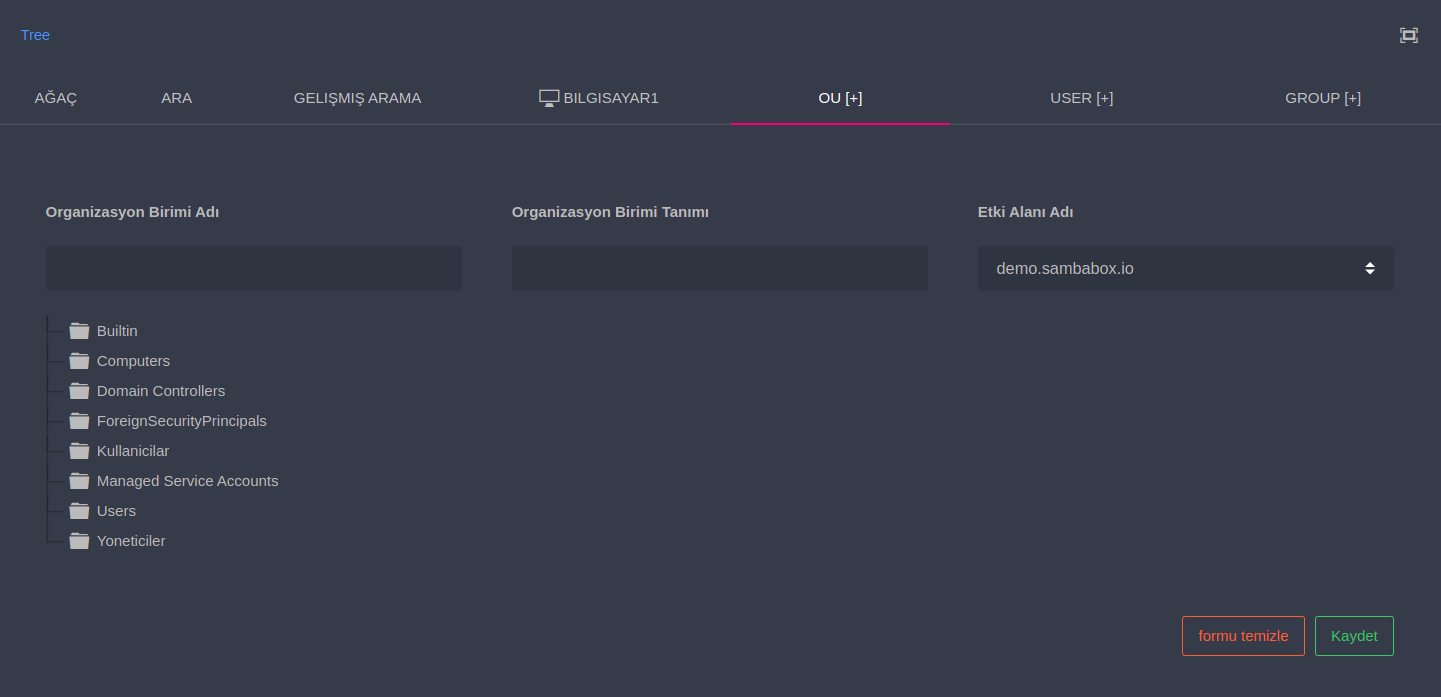
Task: Click the Builtin folder icon
Action: click(79, 331)
